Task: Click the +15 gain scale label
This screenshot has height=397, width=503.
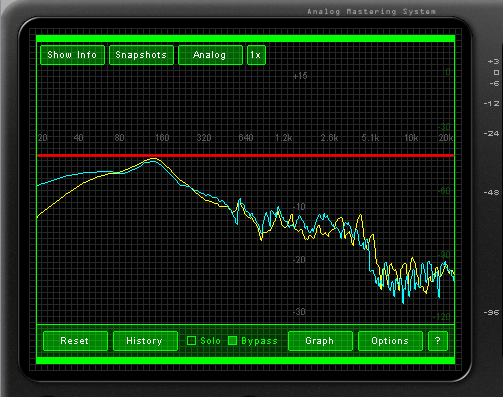Action: coord(300,76)
